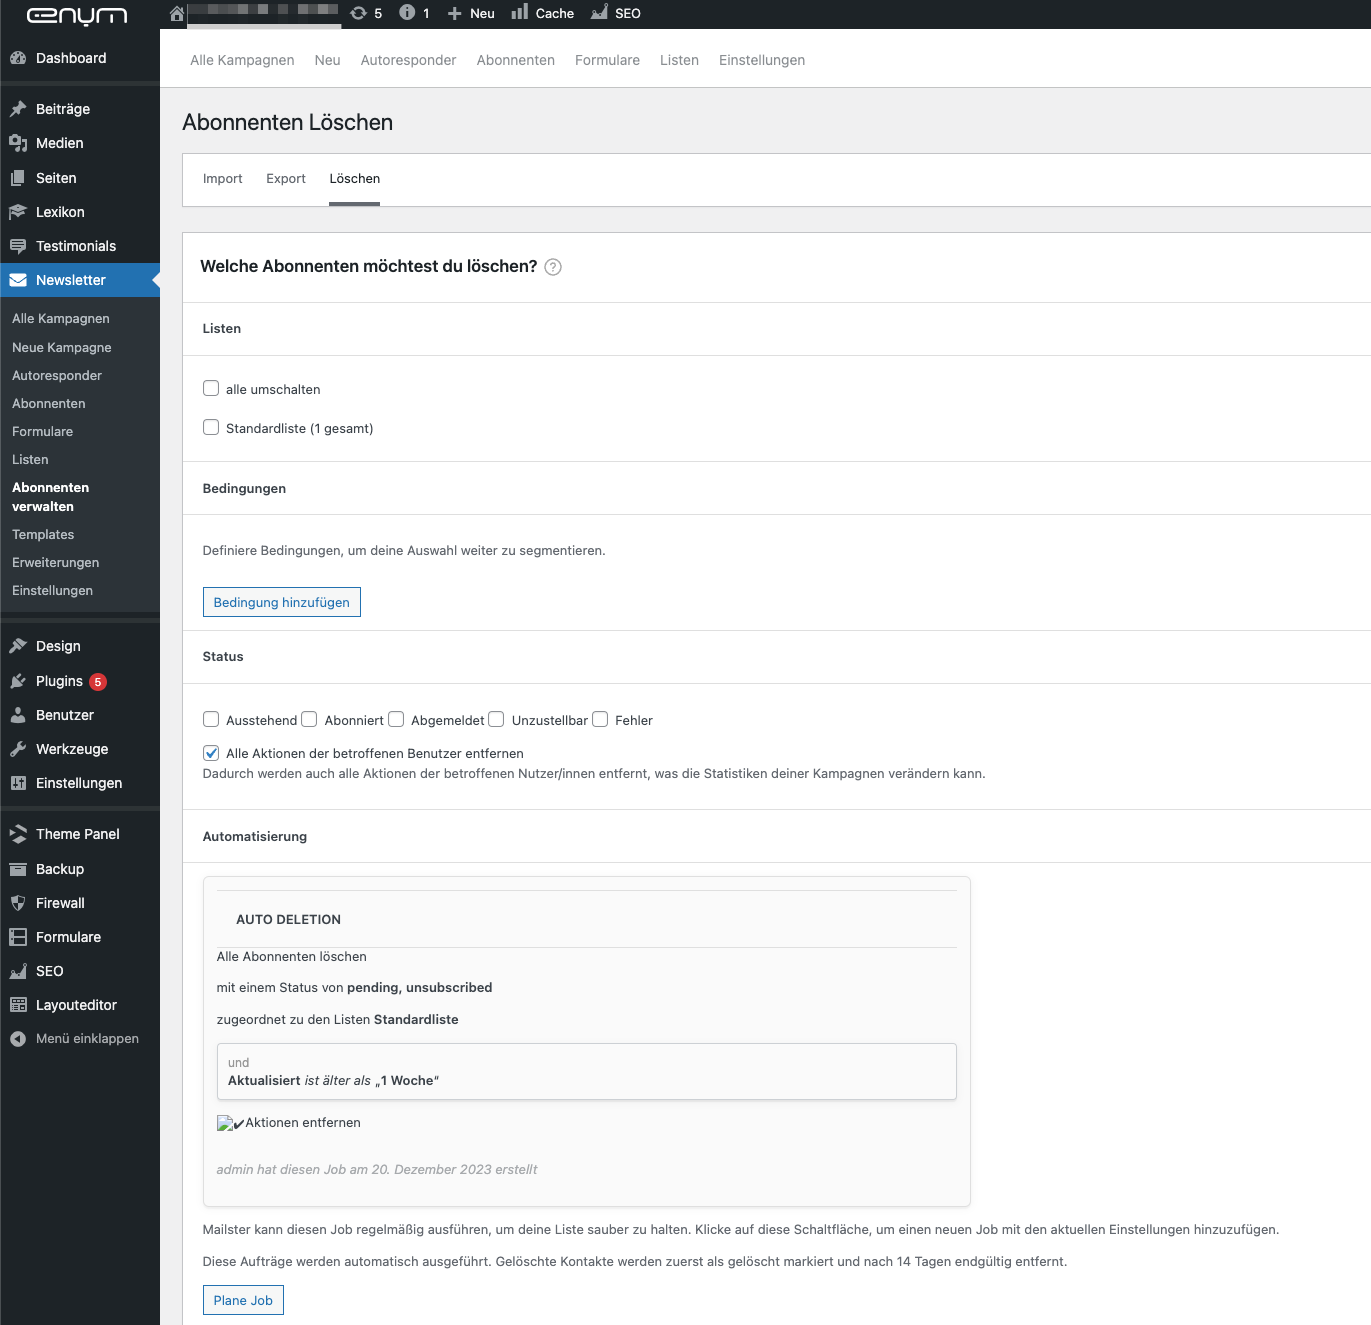Viewport: 1371px width, 1325px height.
Task: Switch to the Import tab
Action: click(222, 179)
